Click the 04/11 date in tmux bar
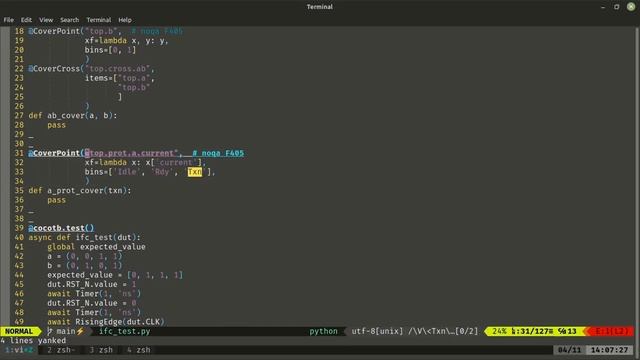 [x=569, y=350]
